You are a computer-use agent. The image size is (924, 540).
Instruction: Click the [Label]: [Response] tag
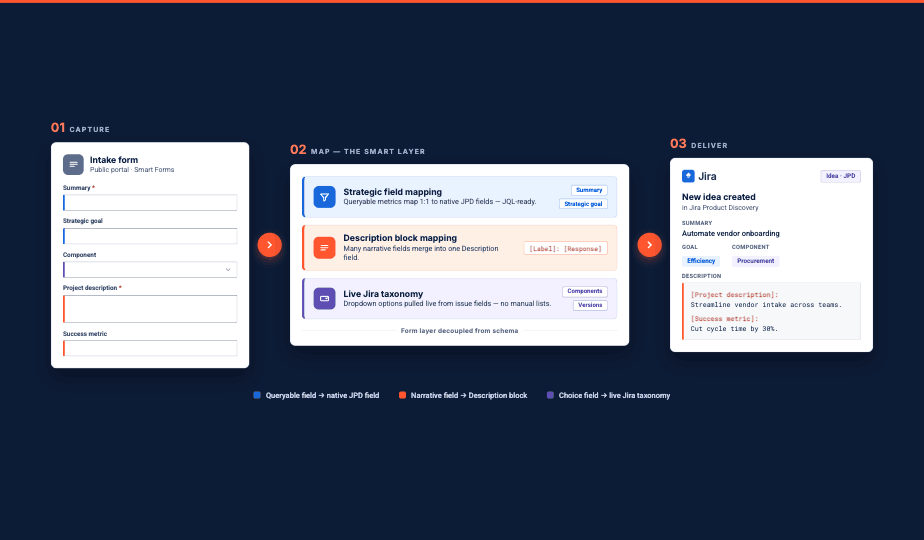tap(565, 249)
